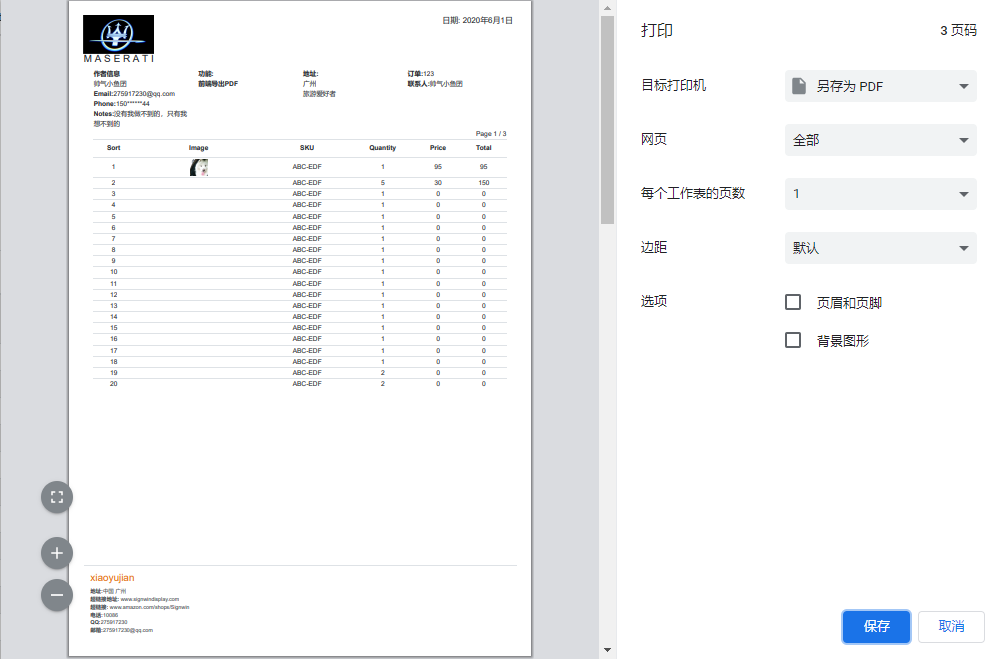1001x659 pixels.
Task: Click the product image thumbnail in row 1
Action: click(x=198, y=166)
